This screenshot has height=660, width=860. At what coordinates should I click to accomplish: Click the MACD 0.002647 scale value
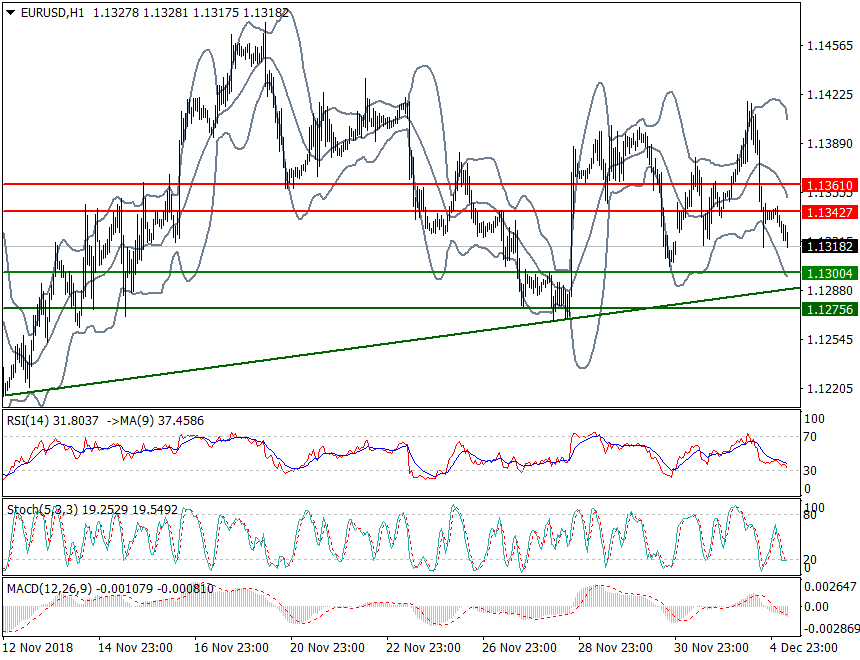[x=830, y=587]
